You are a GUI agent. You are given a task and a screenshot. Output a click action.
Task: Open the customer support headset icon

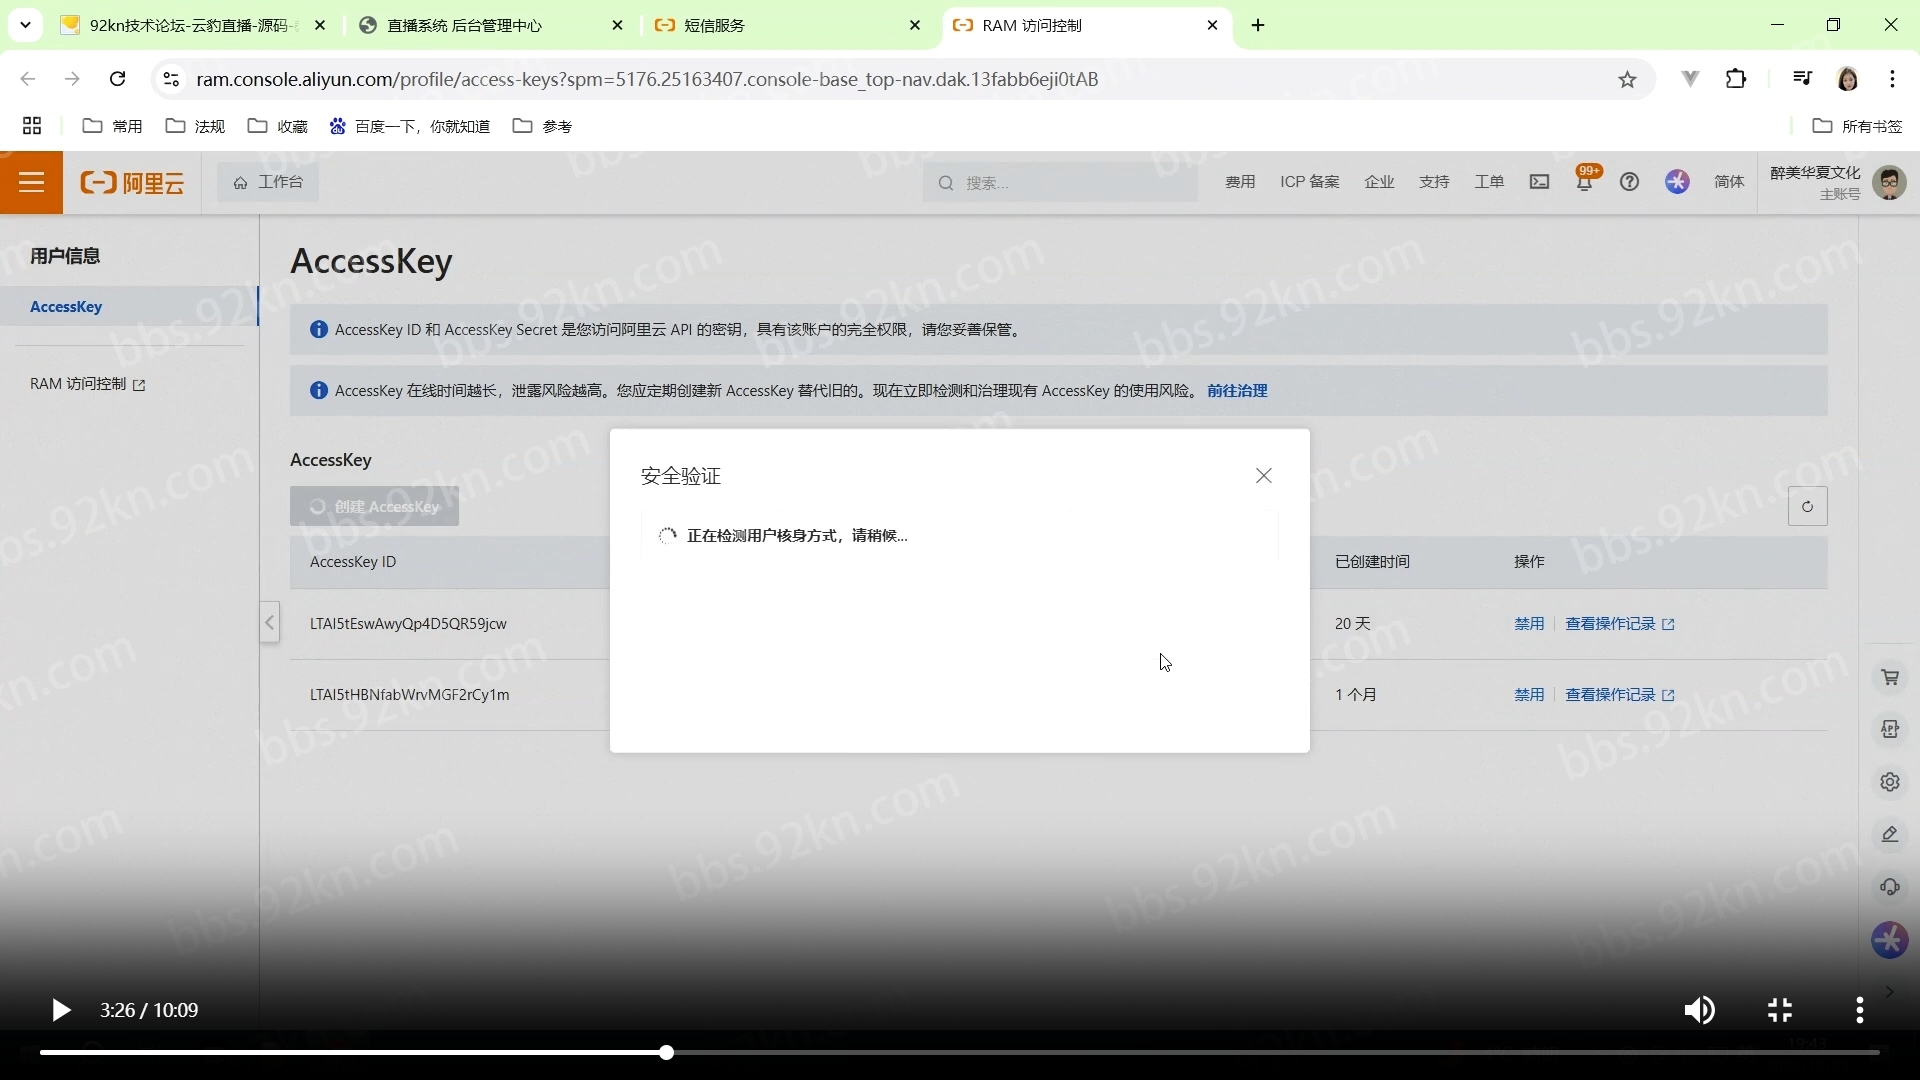(1890, 887)
